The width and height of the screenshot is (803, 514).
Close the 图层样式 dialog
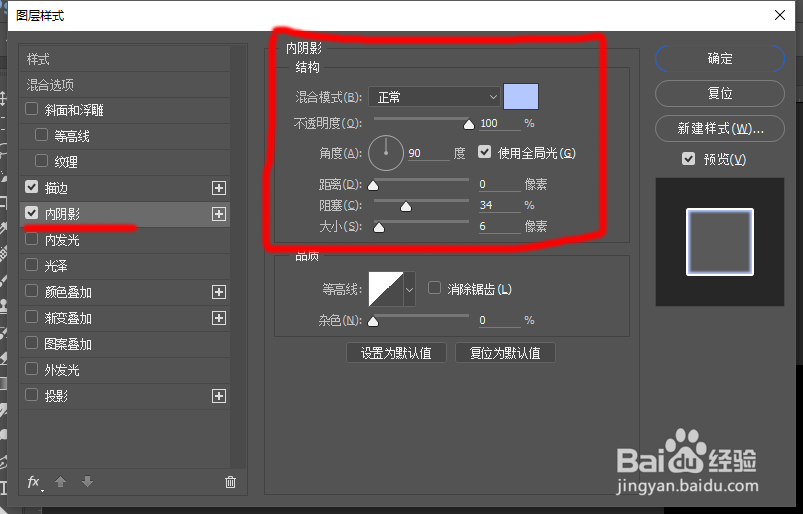click(x=780, y=15)
